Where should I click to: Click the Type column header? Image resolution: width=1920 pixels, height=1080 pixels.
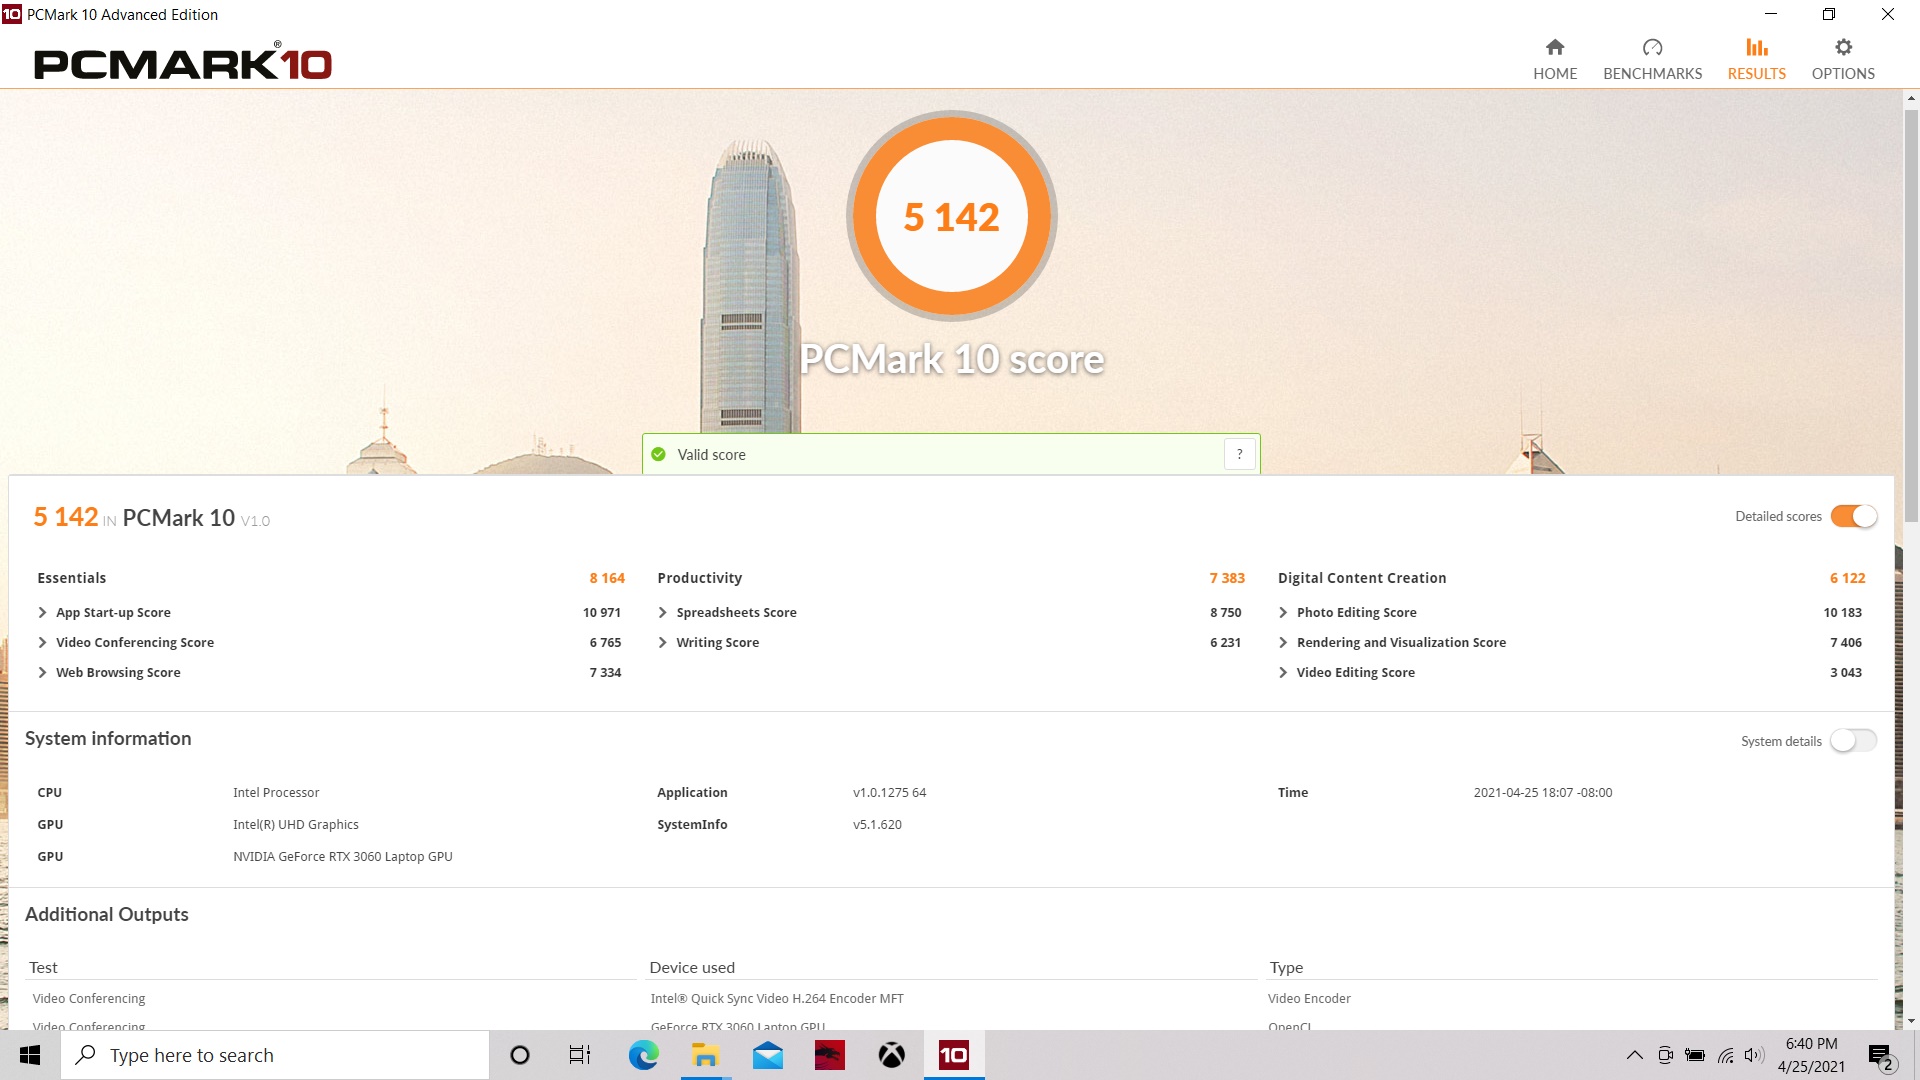[1286, 967]
